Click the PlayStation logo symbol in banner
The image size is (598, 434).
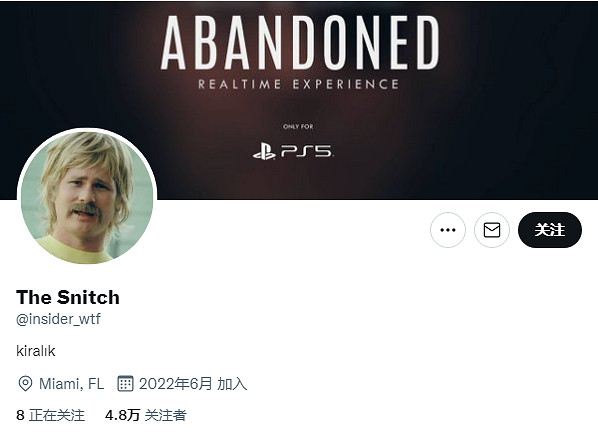tap(264, 151)
